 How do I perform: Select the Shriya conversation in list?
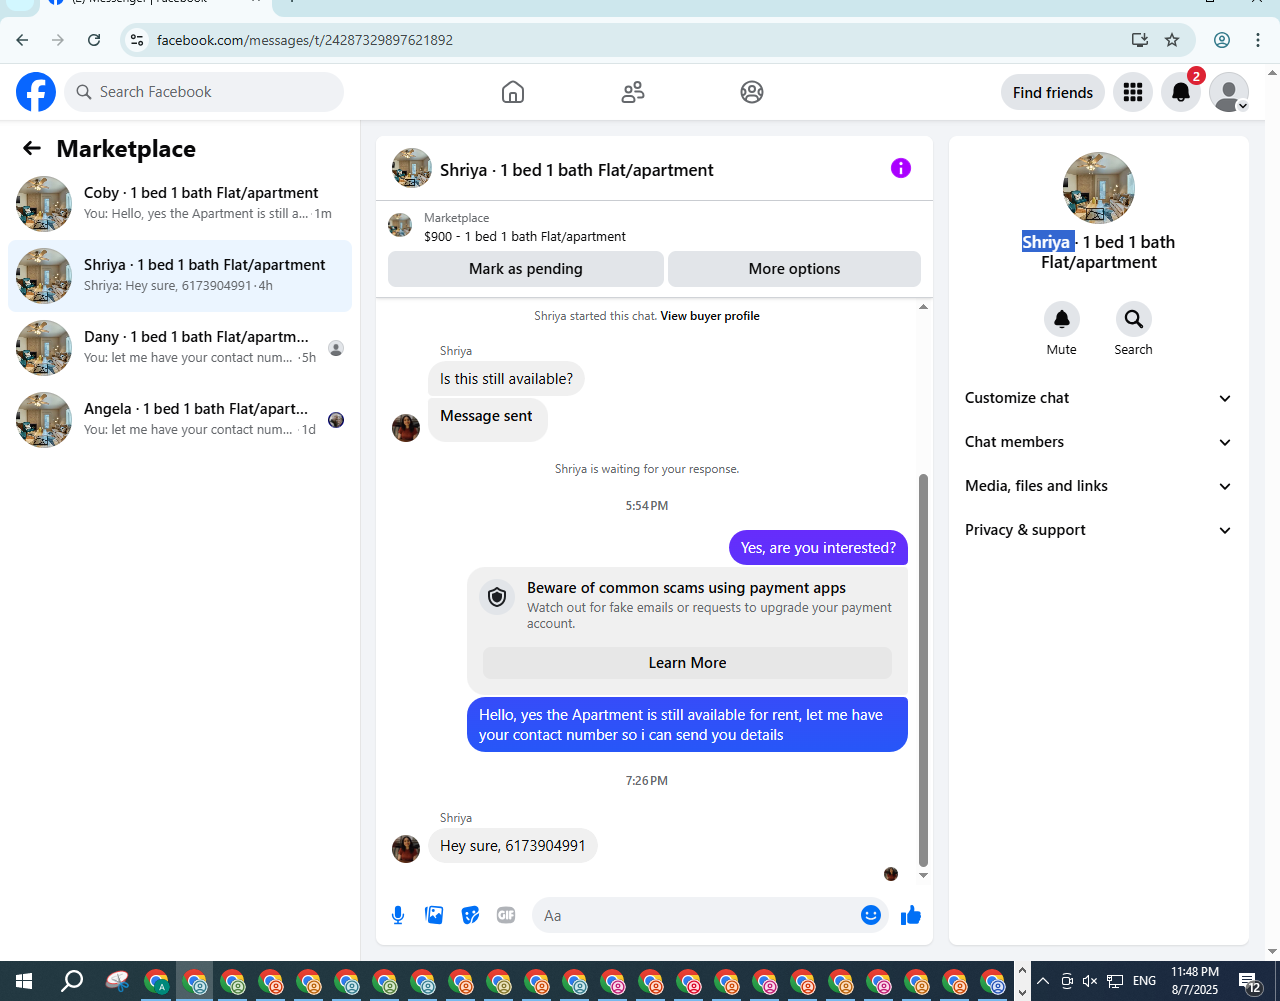180,275
